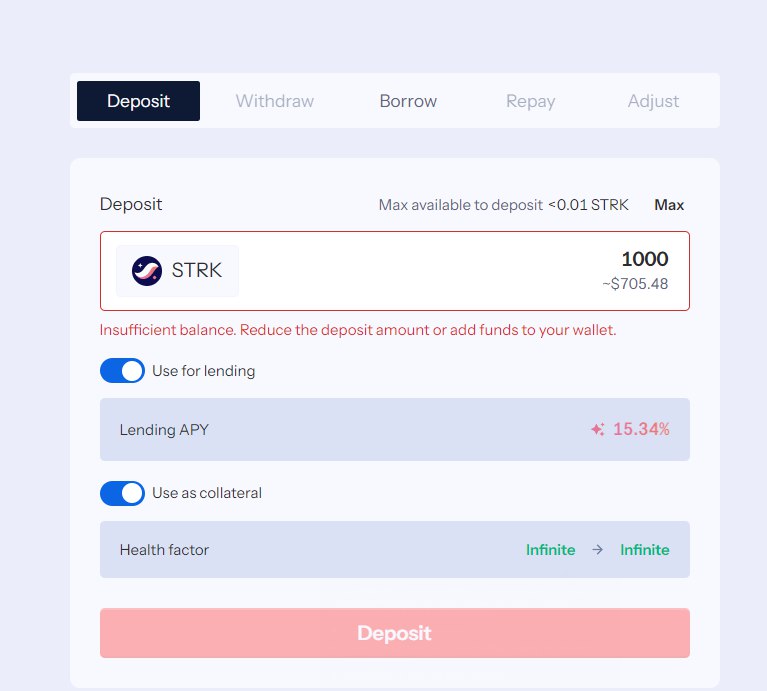Click the Use for lending label

203,371
